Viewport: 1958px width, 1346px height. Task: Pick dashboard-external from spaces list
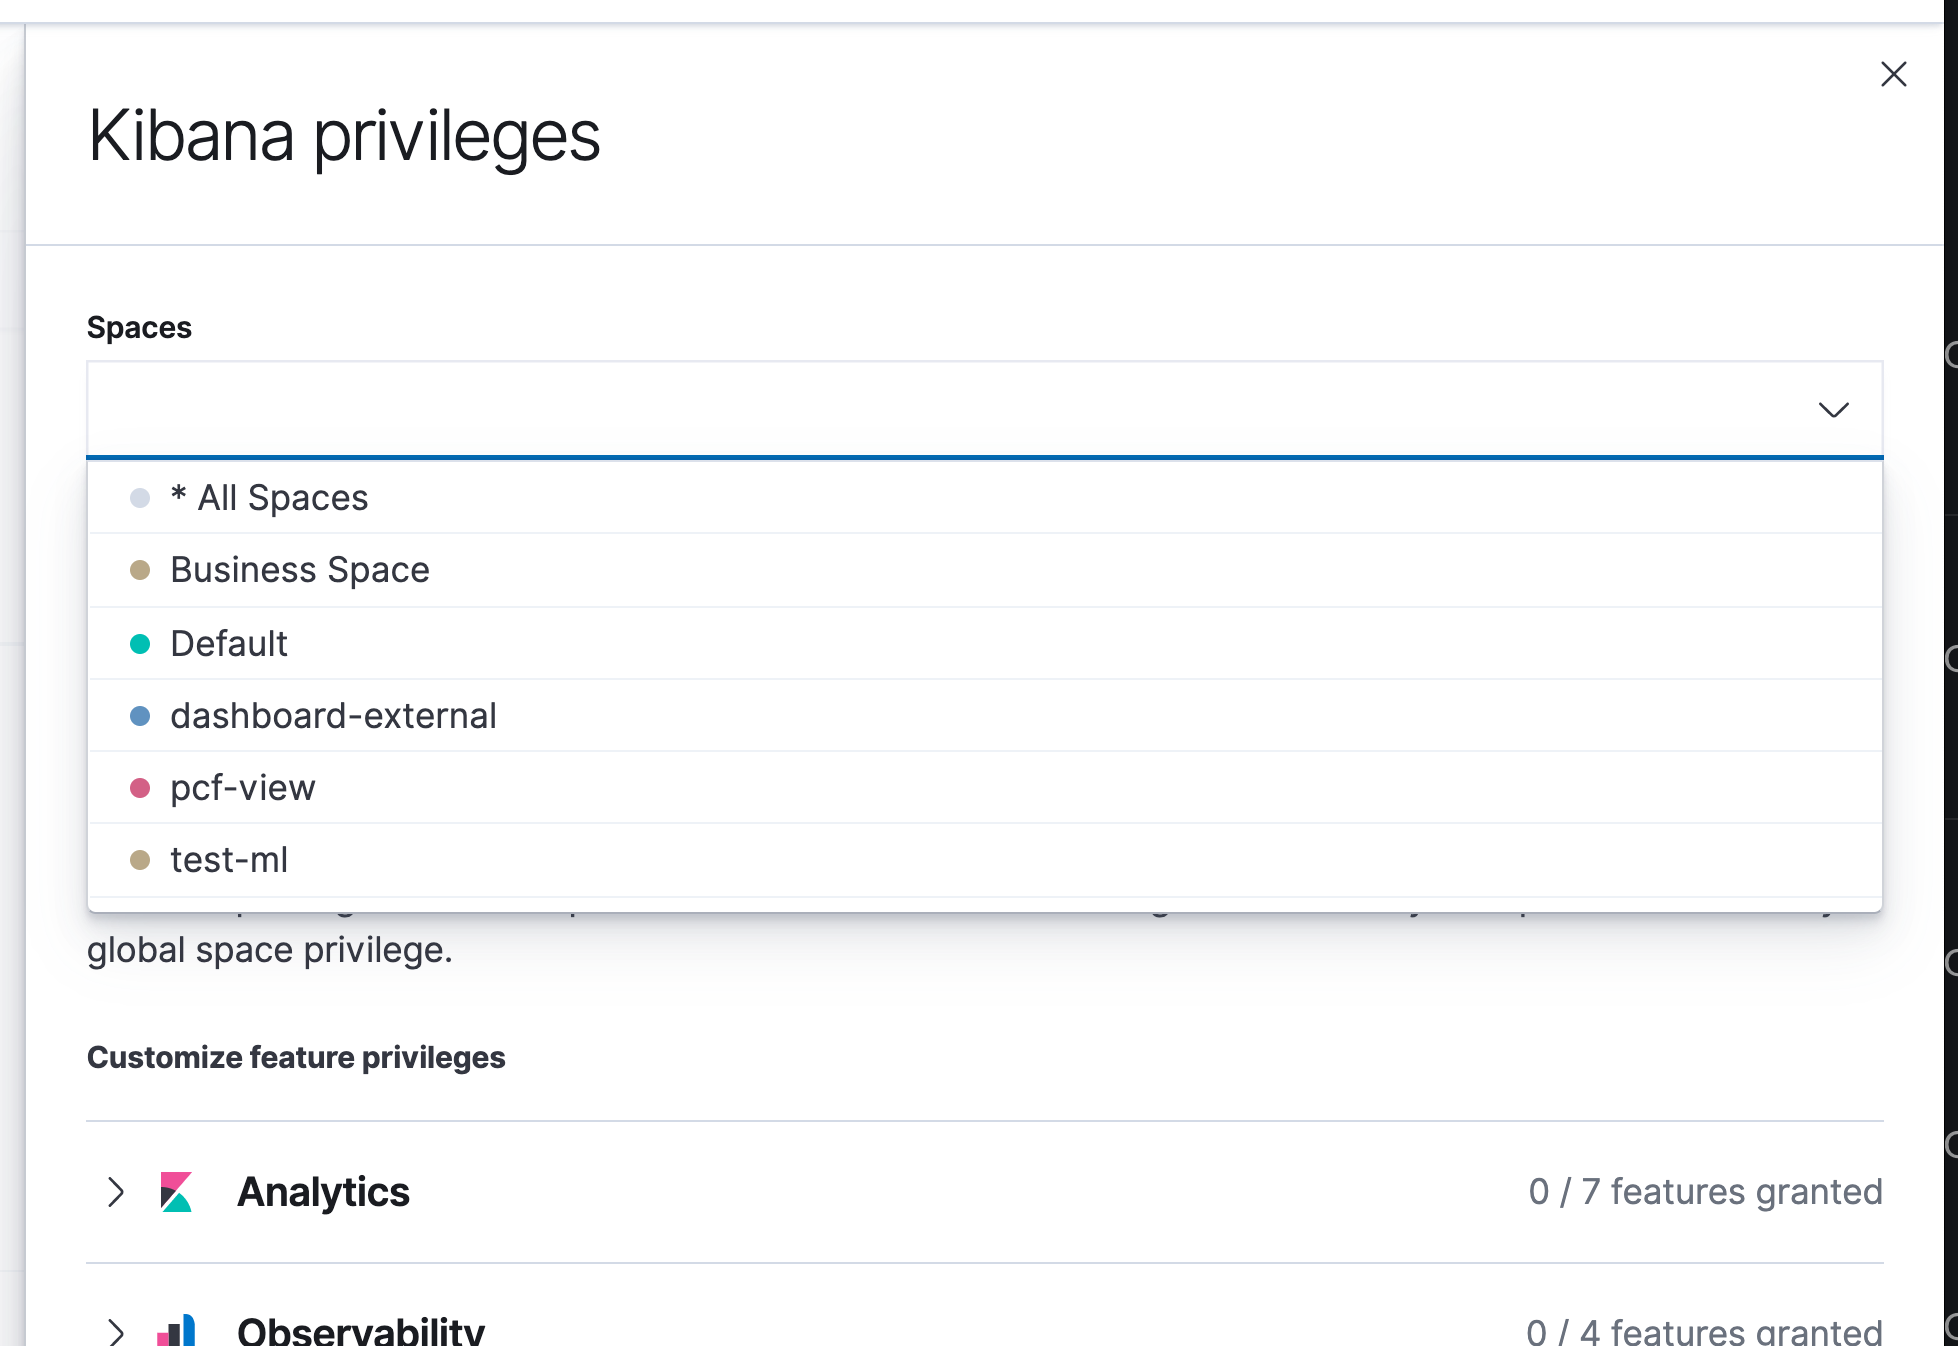(333, 716)
